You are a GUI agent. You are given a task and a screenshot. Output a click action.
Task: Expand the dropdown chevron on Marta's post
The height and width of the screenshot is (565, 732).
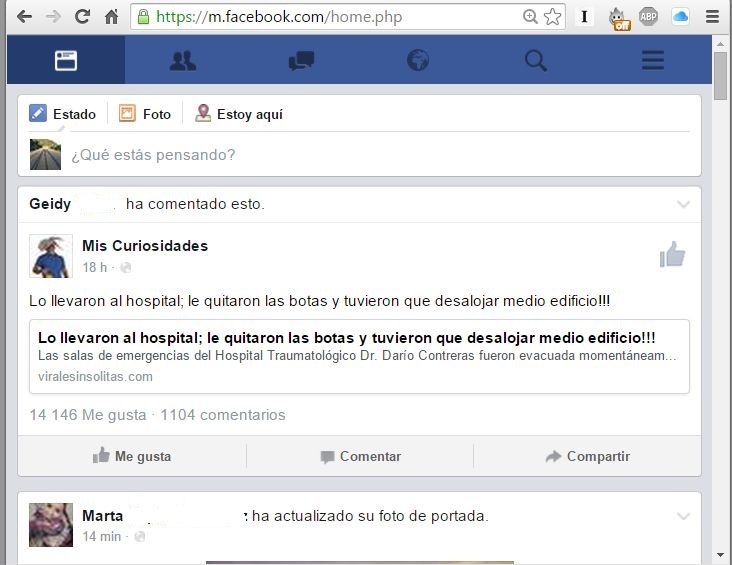(683, 516)
